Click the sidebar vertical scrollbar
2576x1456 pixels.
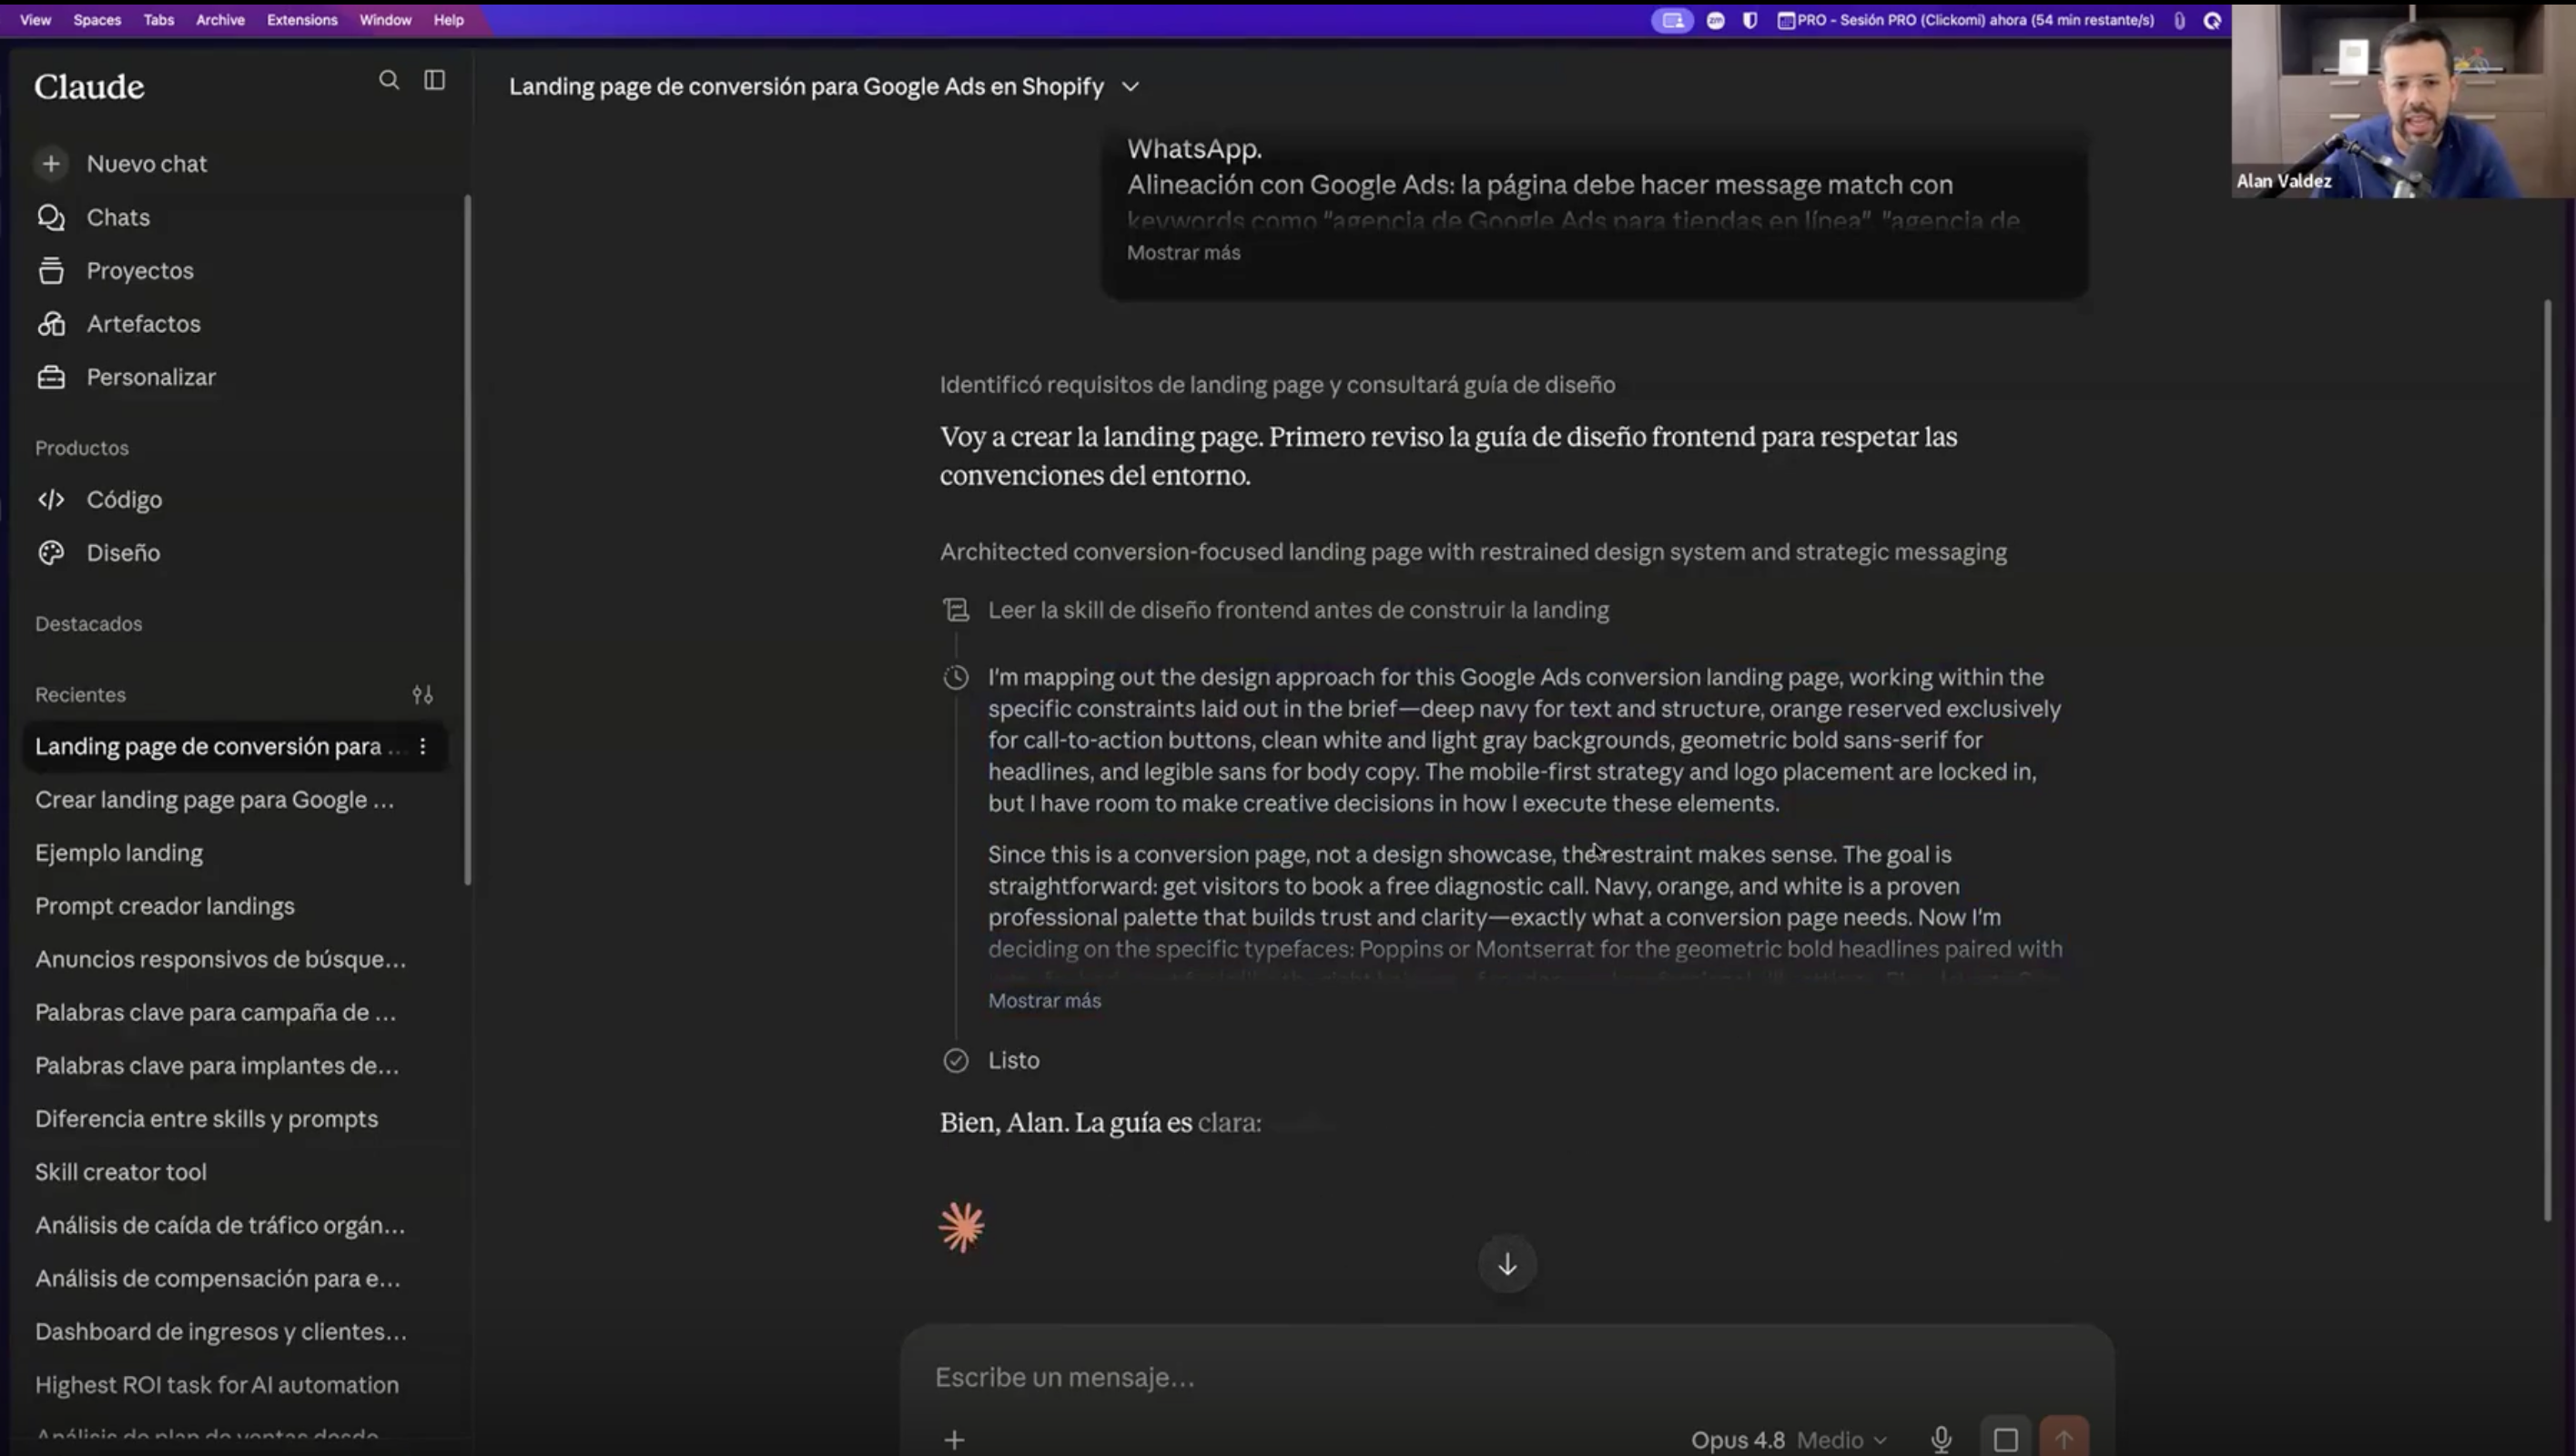(x=467, y=540)
